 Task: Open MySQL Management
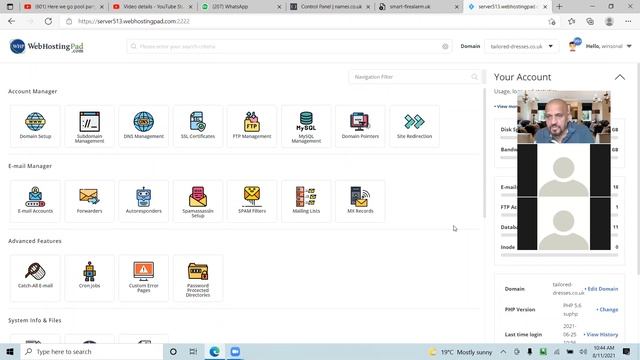(306, 126)
